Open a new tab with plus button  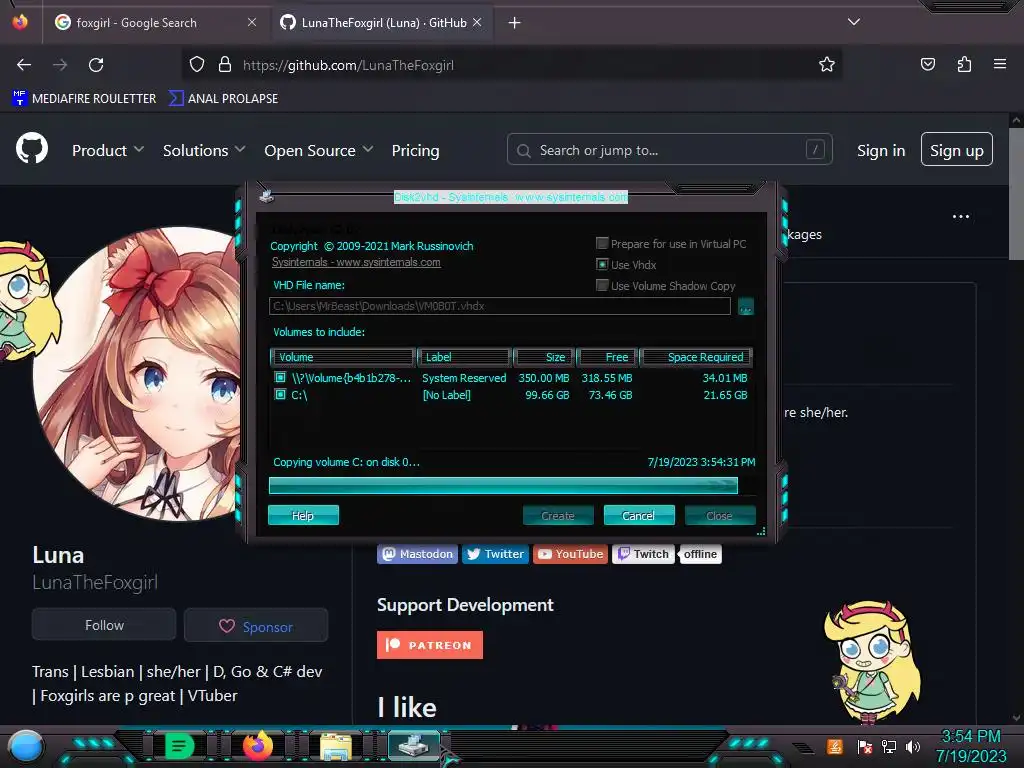[x=515, y=23]
